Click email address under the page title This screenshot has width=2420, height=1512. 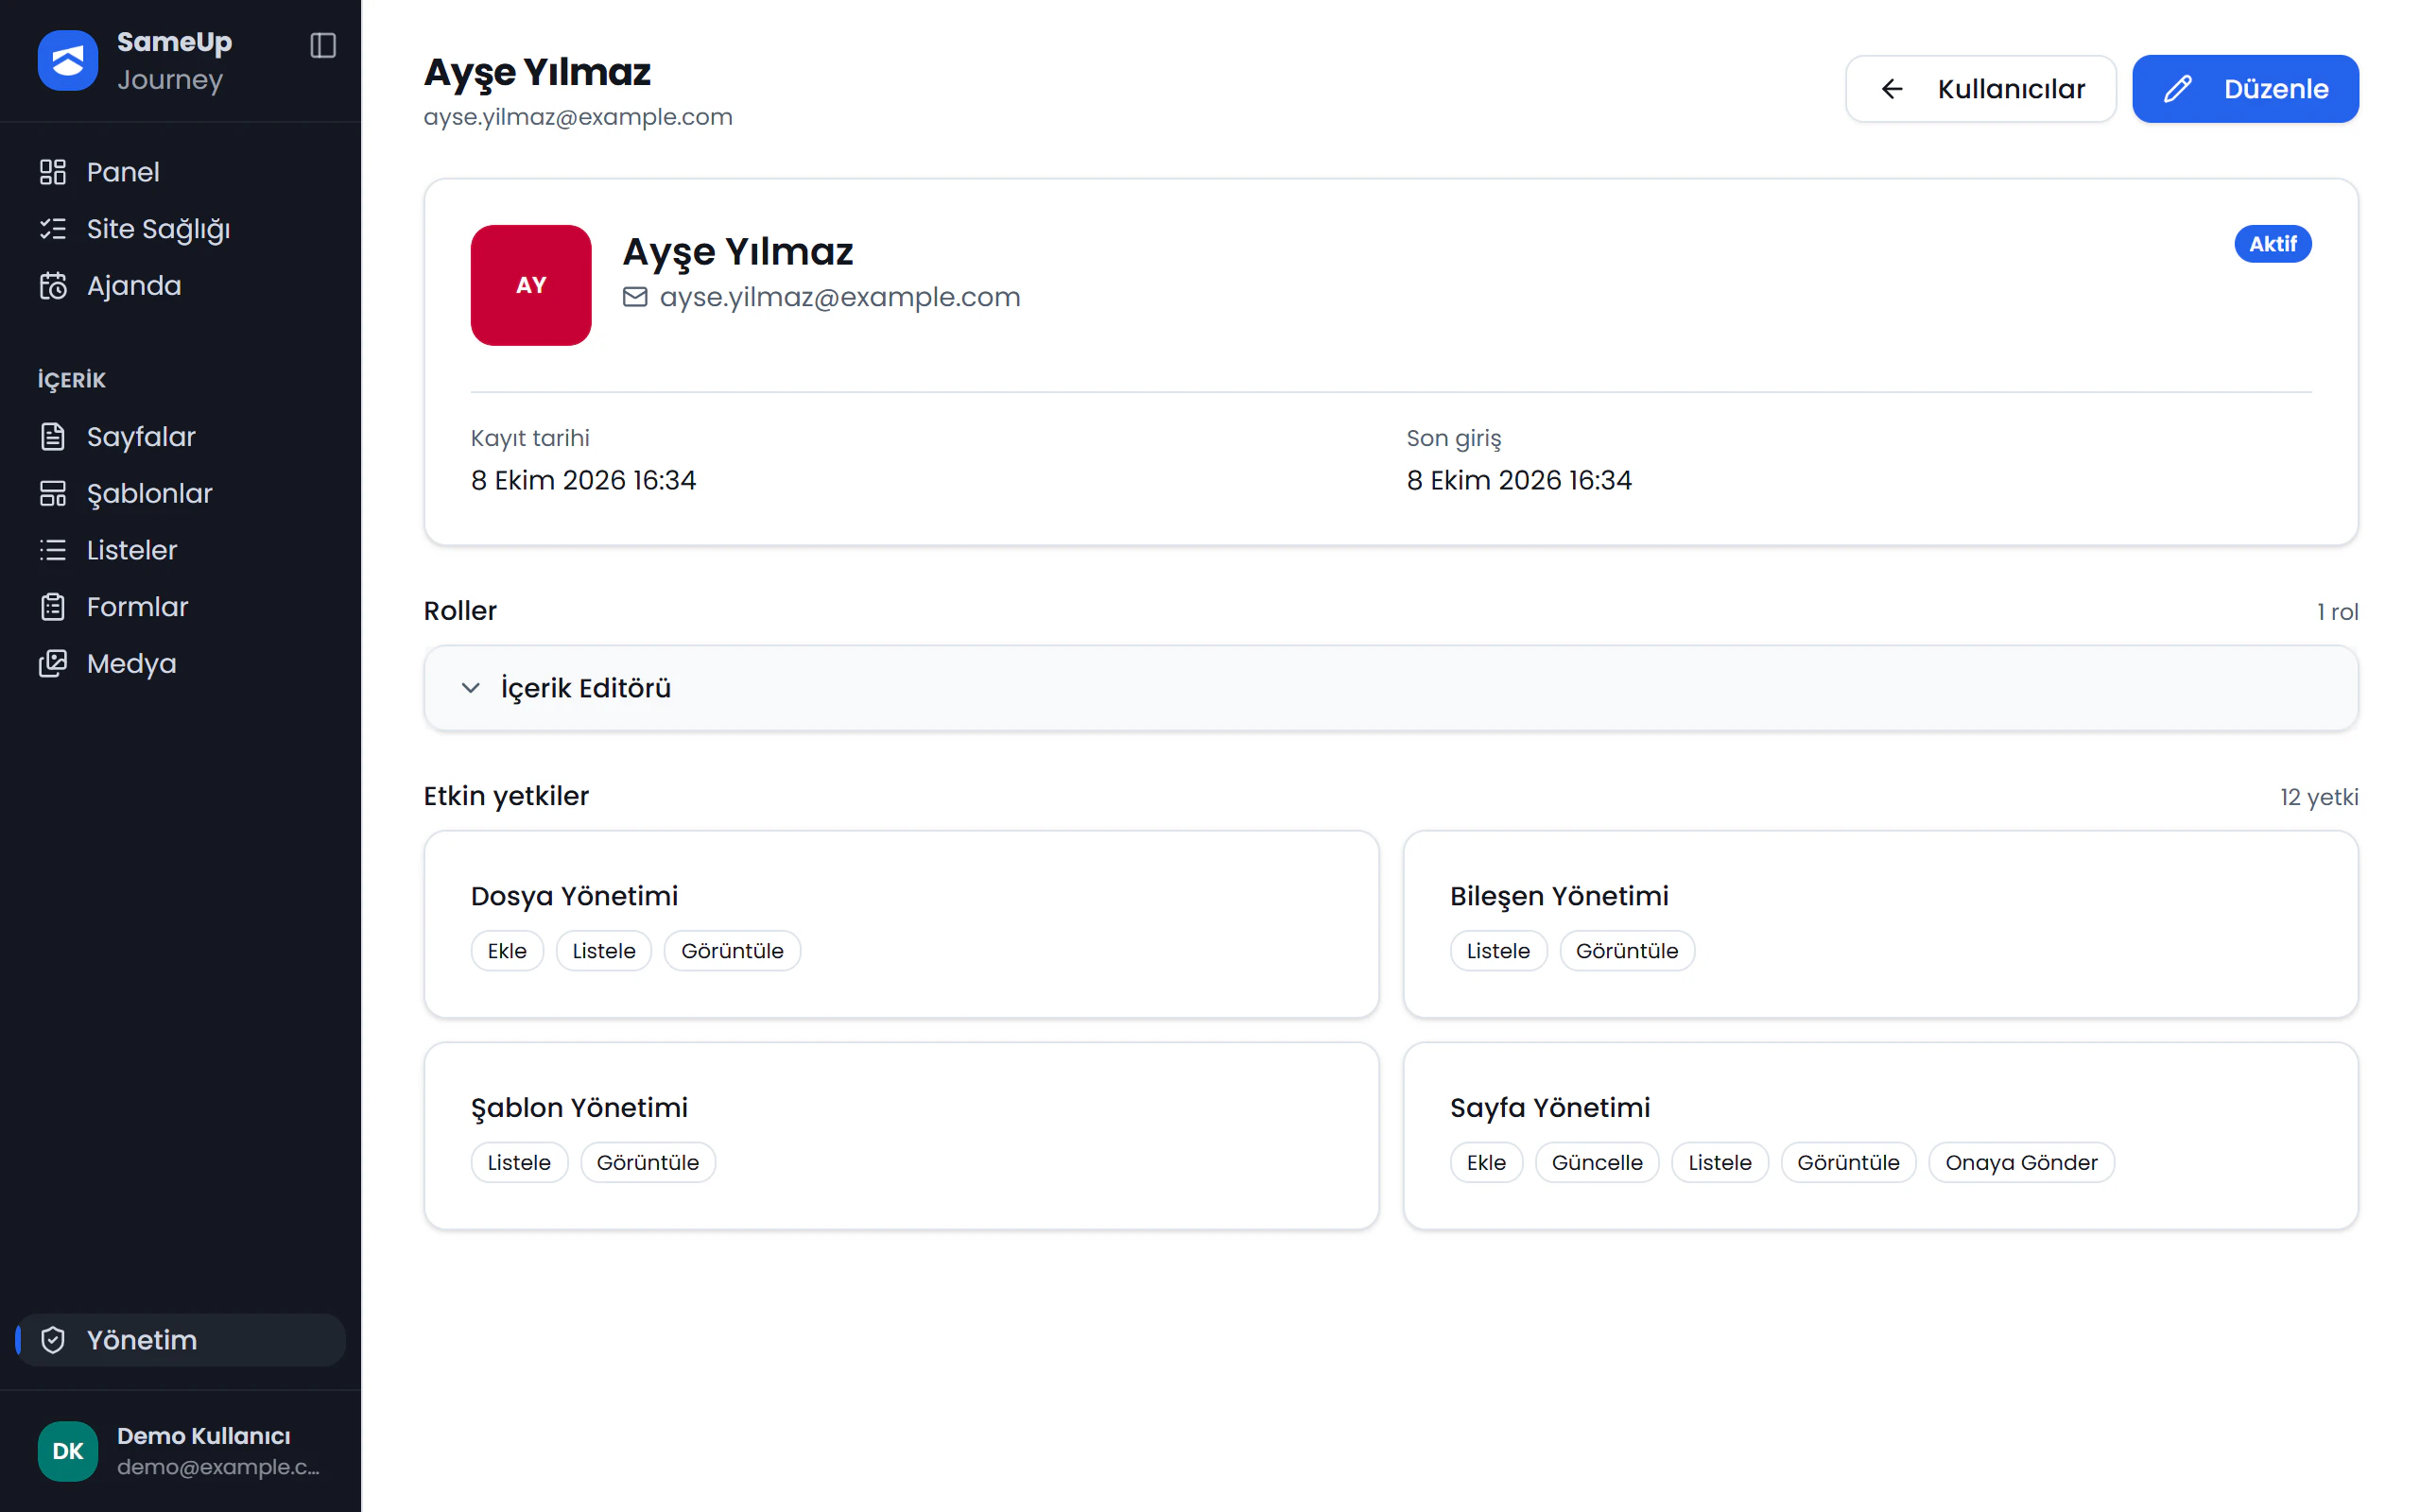(x=578, y=117)
